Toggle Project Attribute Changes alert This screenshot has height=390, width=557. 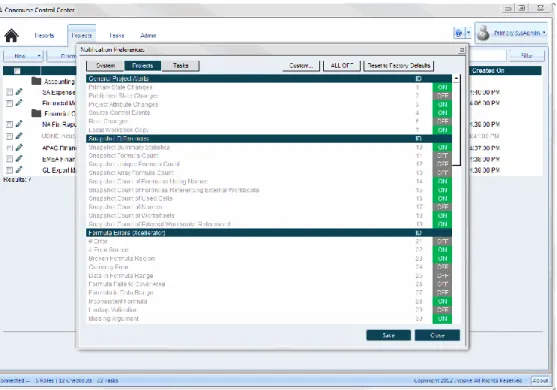click(442, 104)
